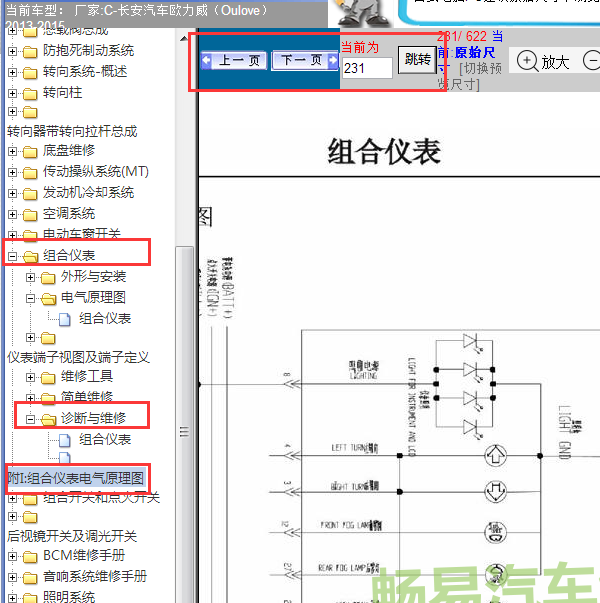Expand the 空调系统 folder

coord(12,214)
